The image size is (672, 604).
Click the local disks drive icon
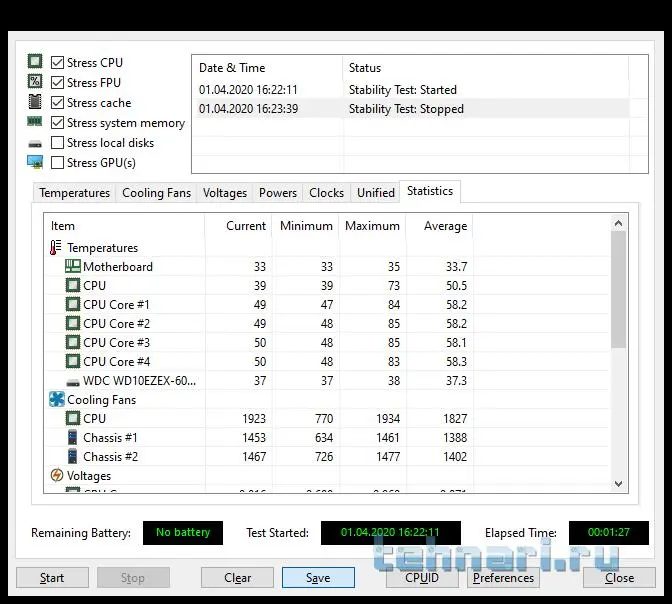coord(35,144)
